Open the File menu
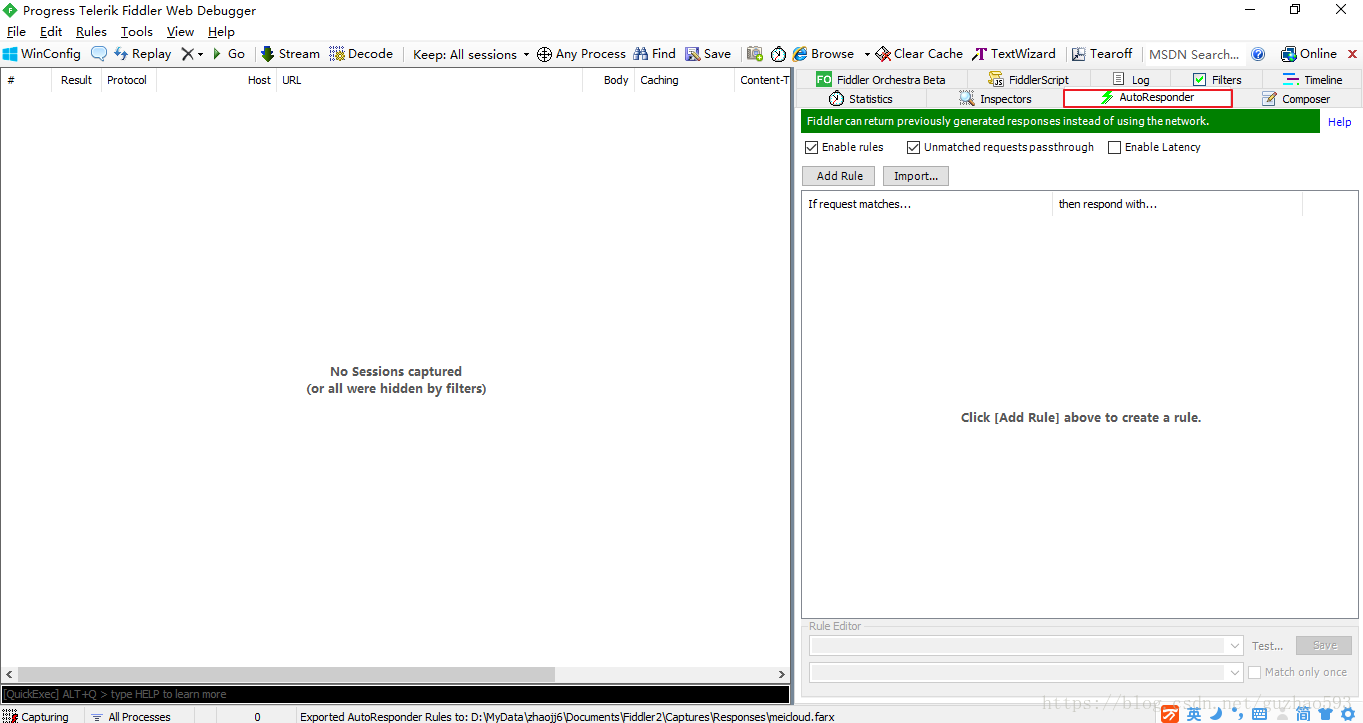The height and width of the screenshot is (723, 1363). tap(16, 32)
